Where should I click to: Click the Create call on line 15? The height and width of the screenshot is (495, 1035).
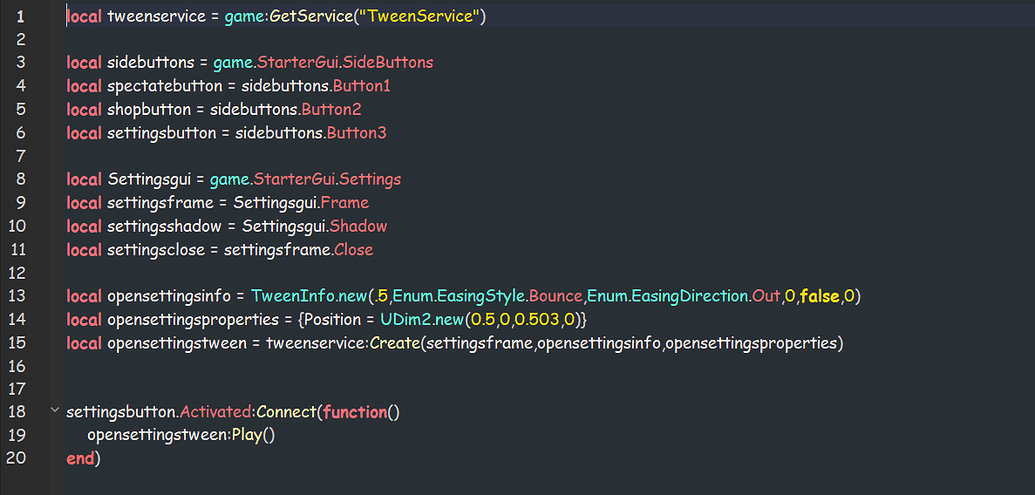[394, 343]
